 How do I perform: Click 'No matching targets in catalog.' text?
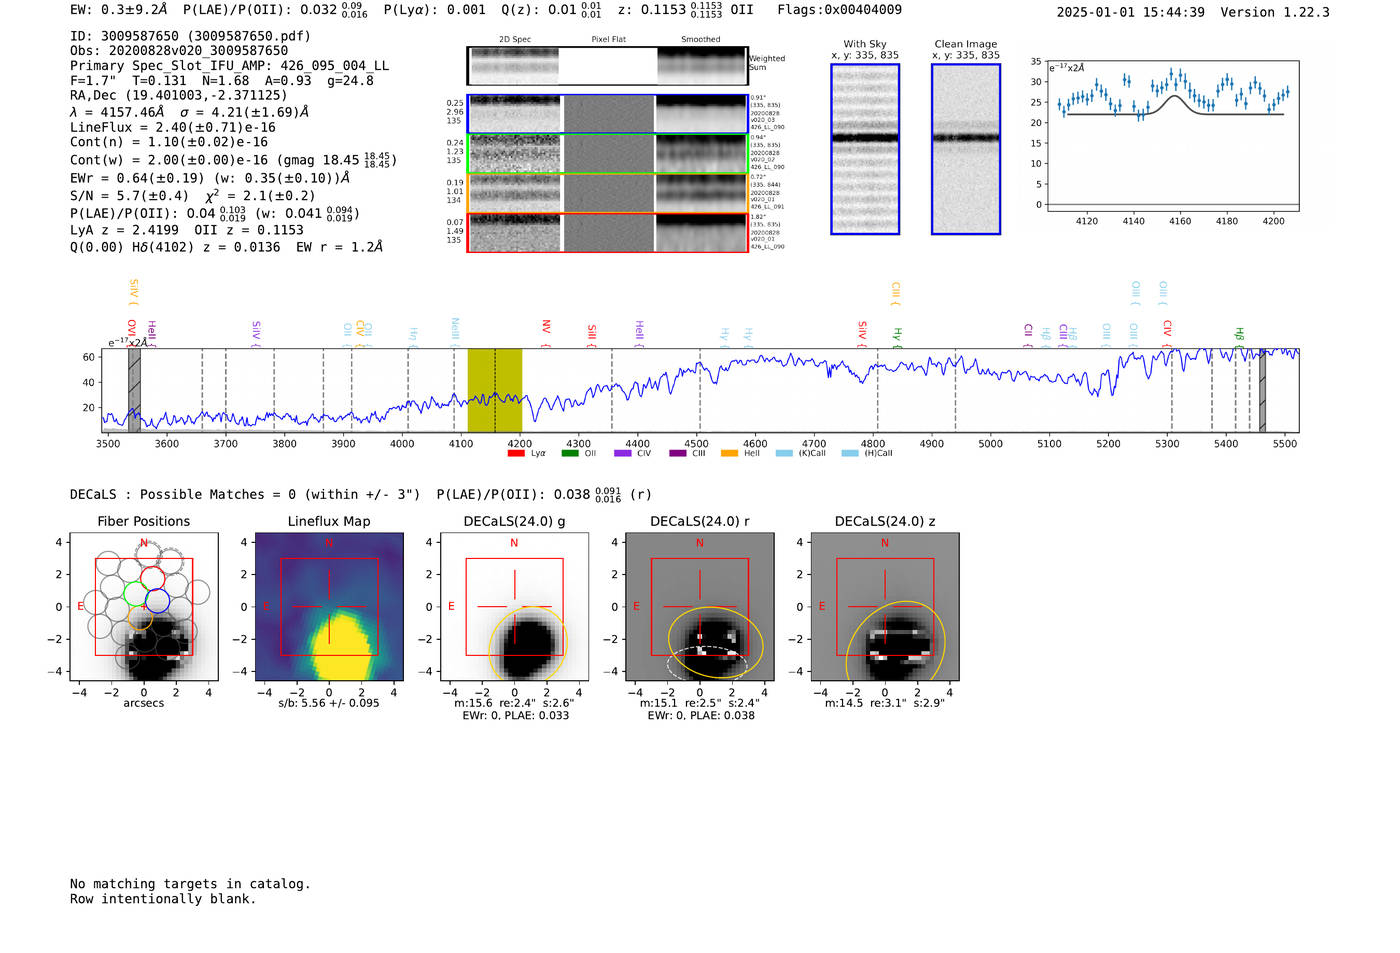(190, 884)
